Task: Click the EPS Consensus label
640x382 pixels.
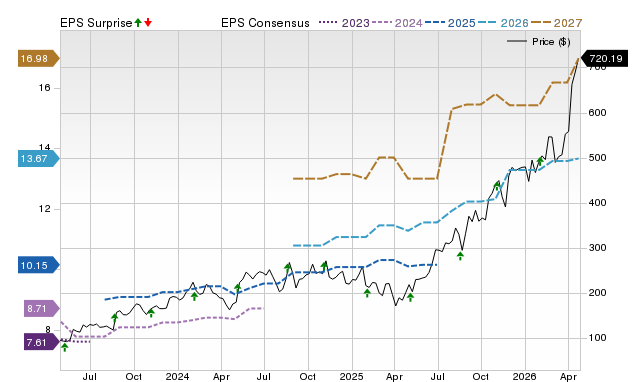Action: point(265,23)
